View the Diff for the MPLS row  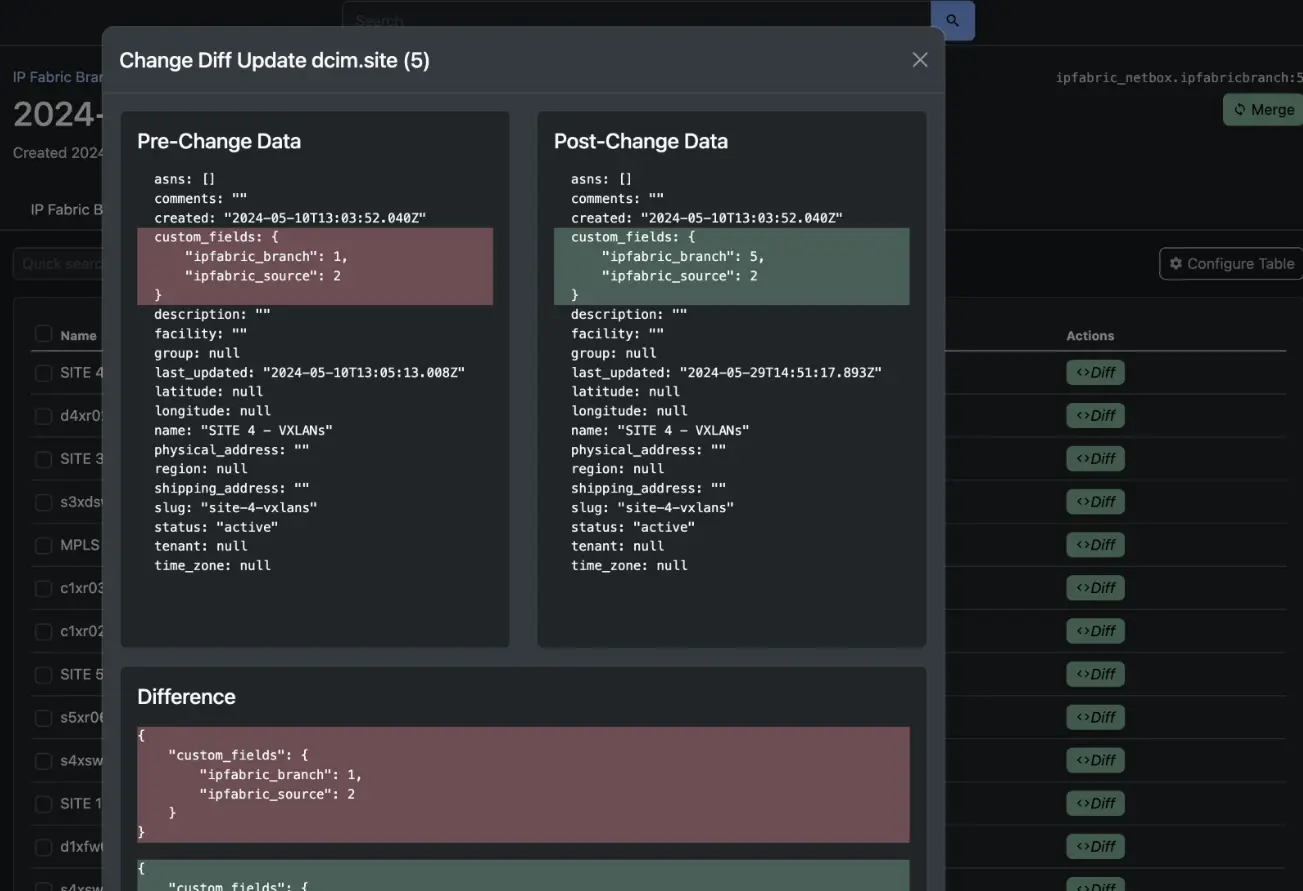1095,545
